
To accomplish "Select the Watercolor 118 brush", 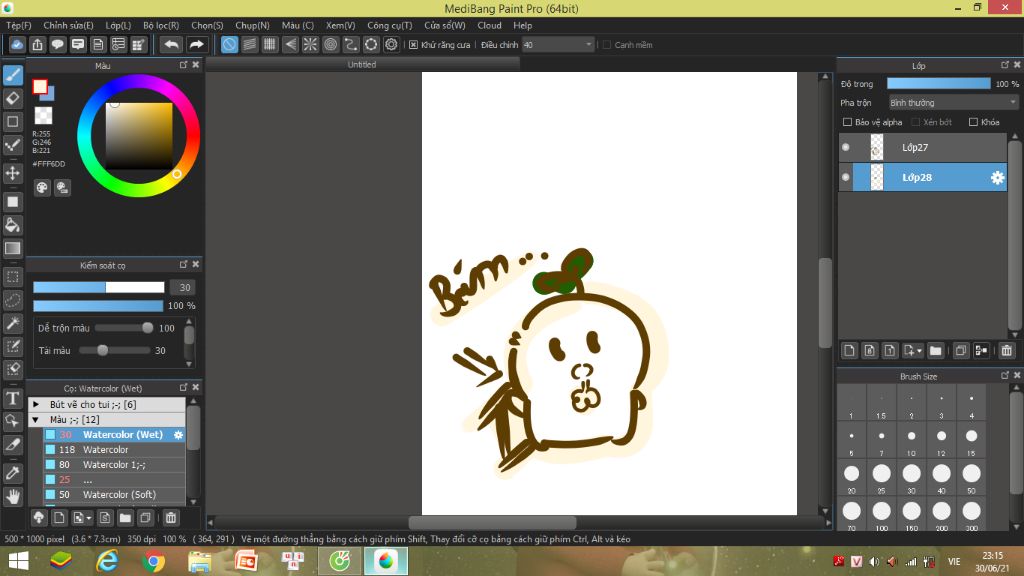I will tap(114, 450).
